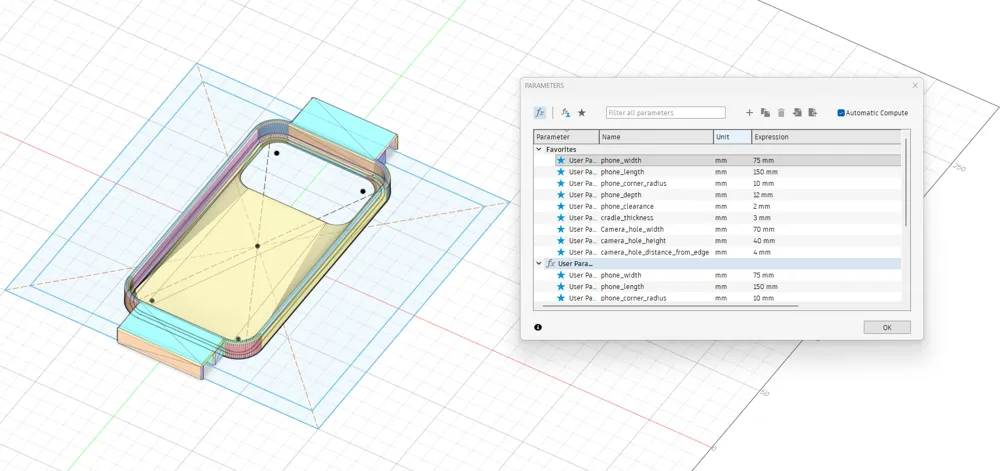Select the Camera_hole_width parameter name
1000x471 pixels.
click(632, 229)
